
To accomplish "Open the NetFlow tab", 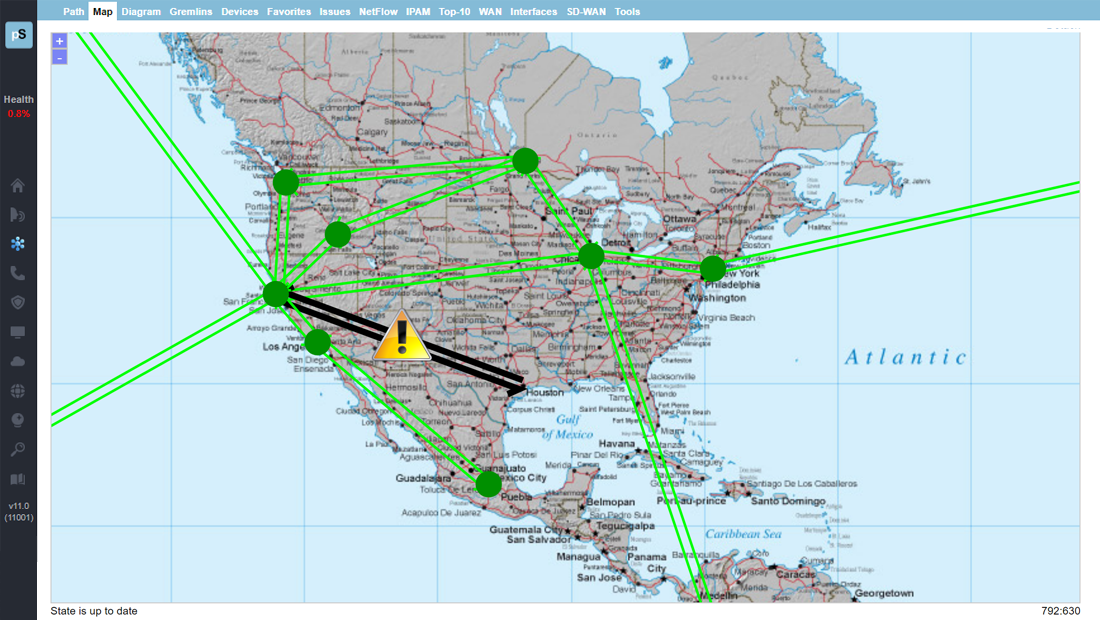I will (x=378, y=12).
